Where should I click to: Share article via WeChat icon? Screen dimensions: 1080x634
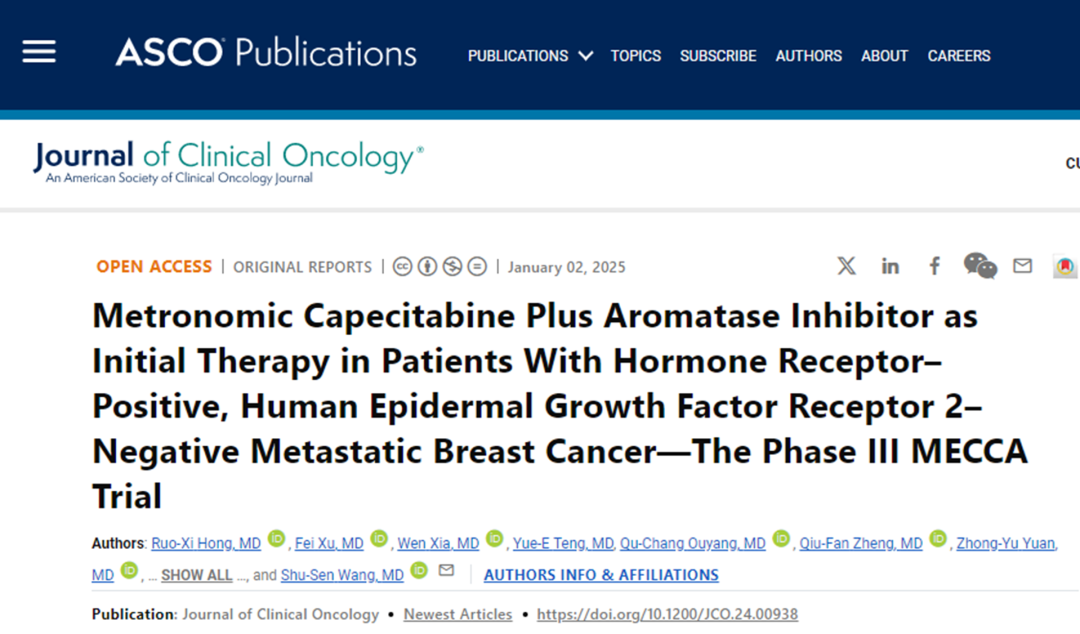[979, 266]
